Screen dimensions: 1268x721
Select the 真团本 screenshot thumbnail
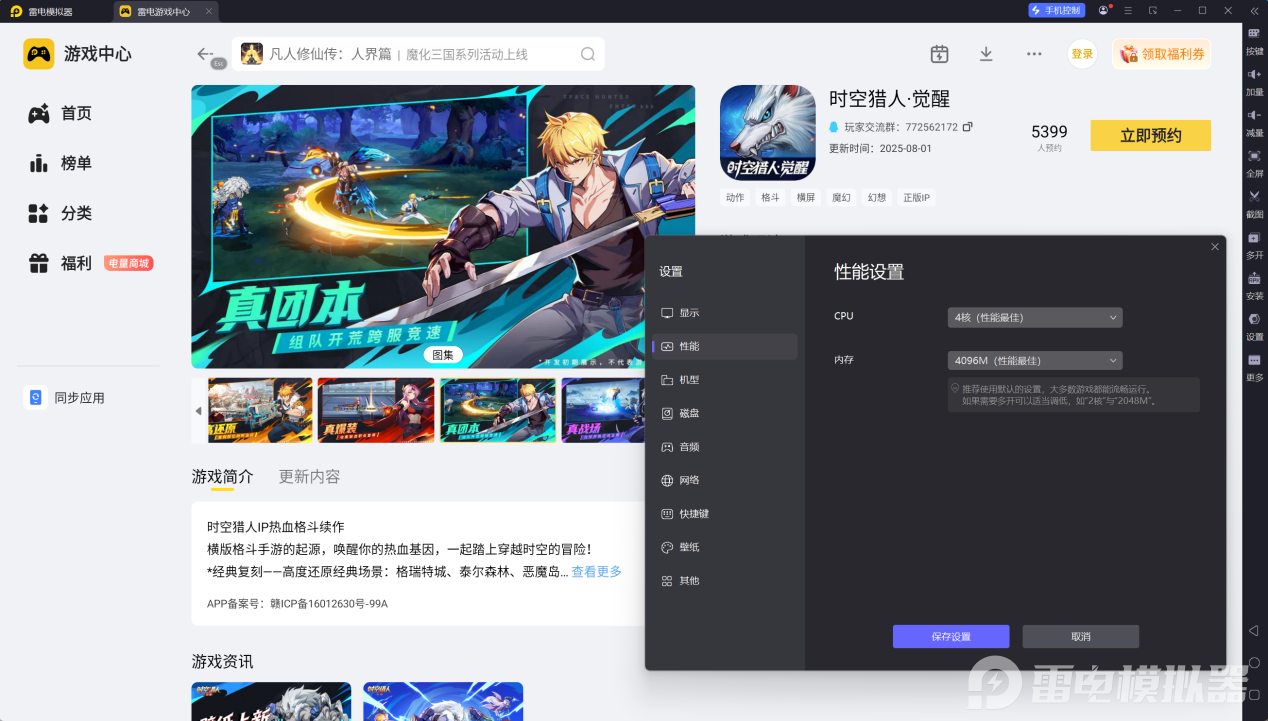coord(497,410)
